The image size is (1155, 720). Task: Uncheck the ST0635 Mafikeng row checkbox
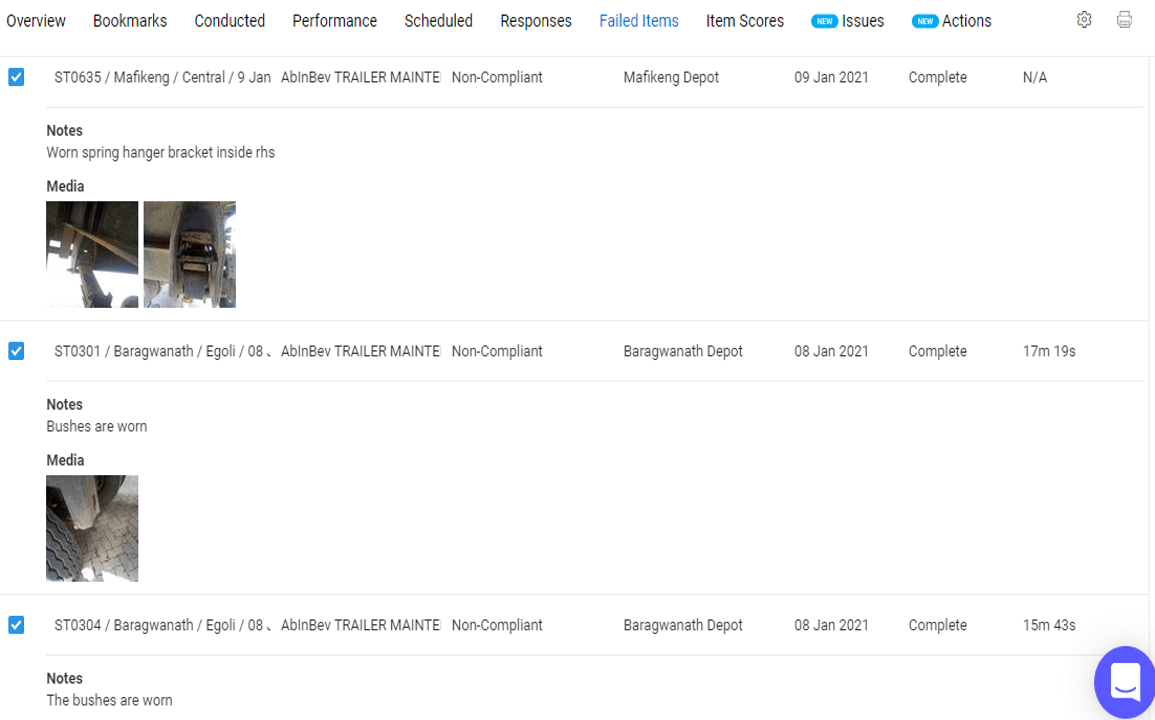pos(16,77)
